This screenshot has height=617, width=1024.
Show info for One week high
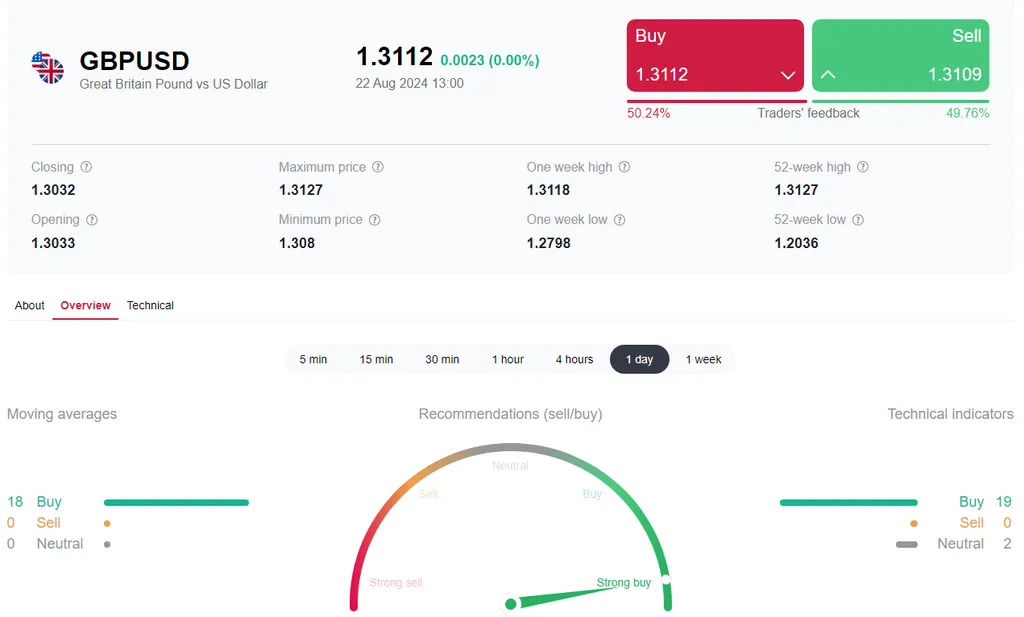click(625, 167)
